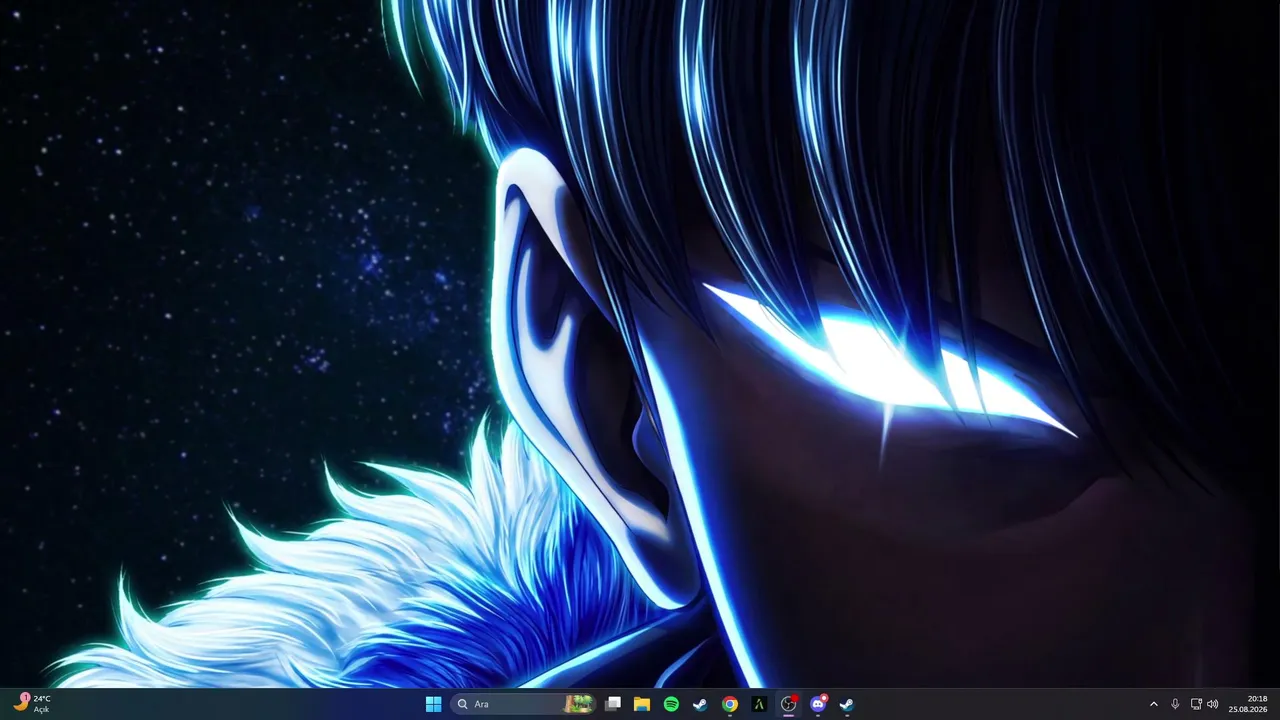Open the Steam icon right of Discord
1280x720 pixels.
[x=847, y=704]
